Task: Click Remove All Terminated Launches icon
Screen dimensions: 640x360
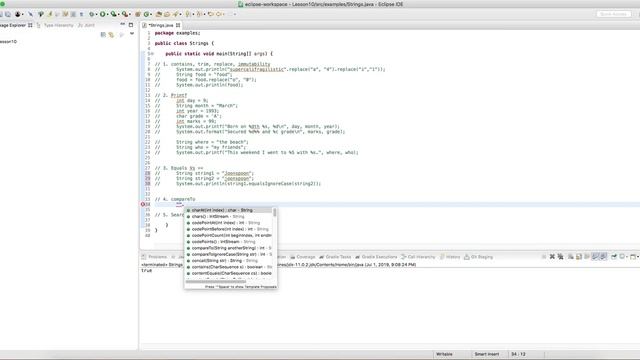Action: pos(560,256)
